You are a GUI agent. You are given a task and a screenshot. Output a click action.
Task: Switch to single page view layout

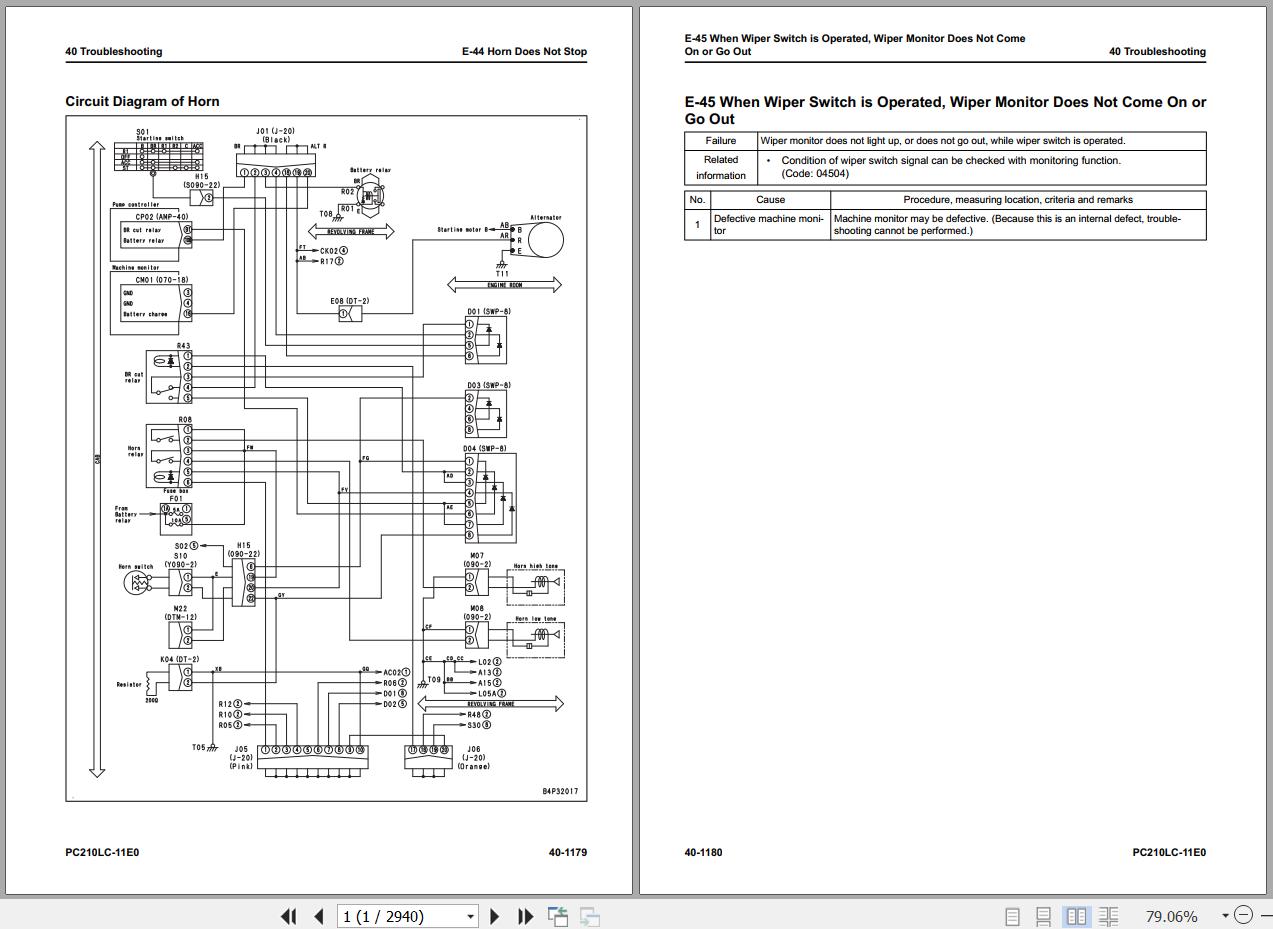click(x=1012, y=916)
